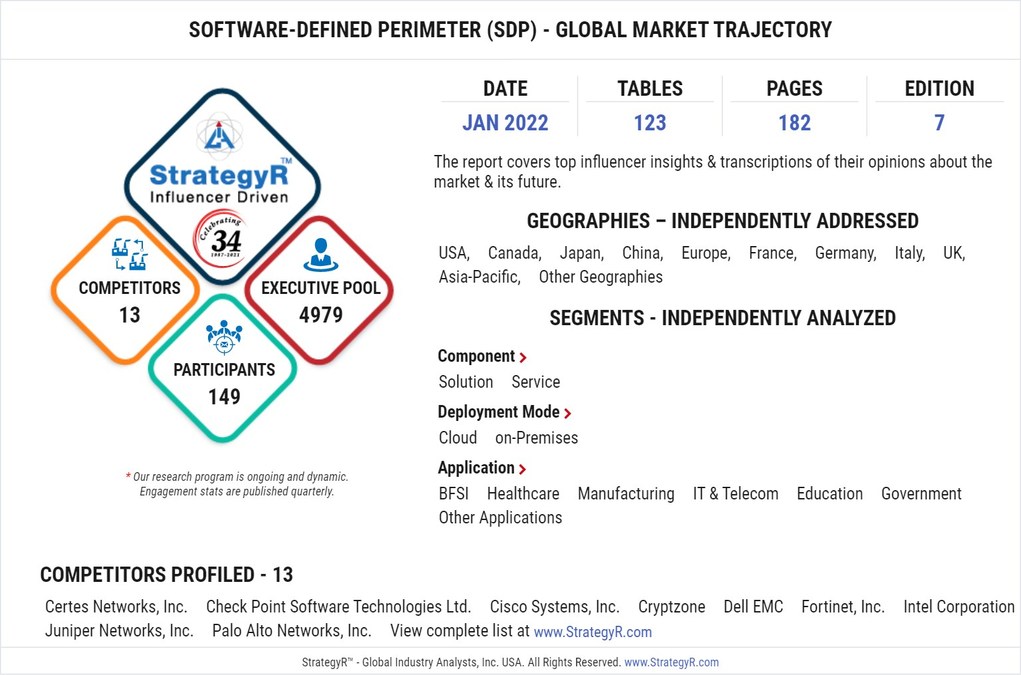The height and width of the screenshot is (675, 1021).
Task: Click the research program footnote text
Action: click(x=237, y=484)
